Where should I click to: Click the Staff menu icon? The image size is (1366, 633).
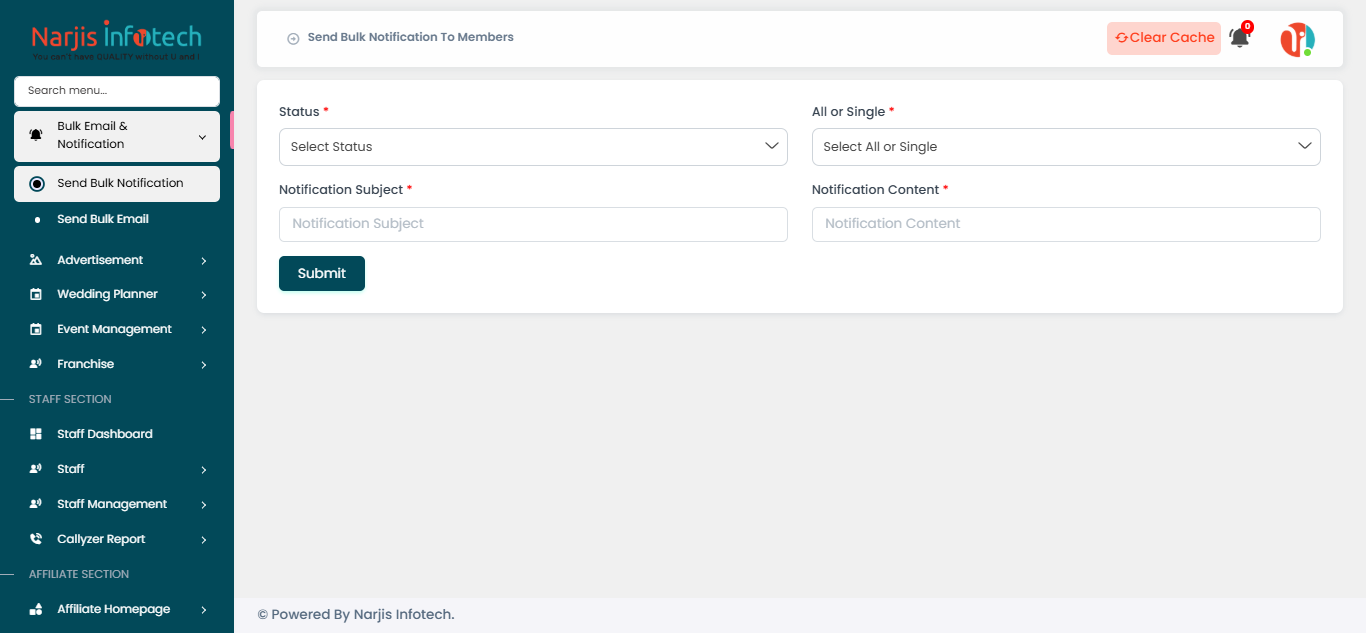36,469
